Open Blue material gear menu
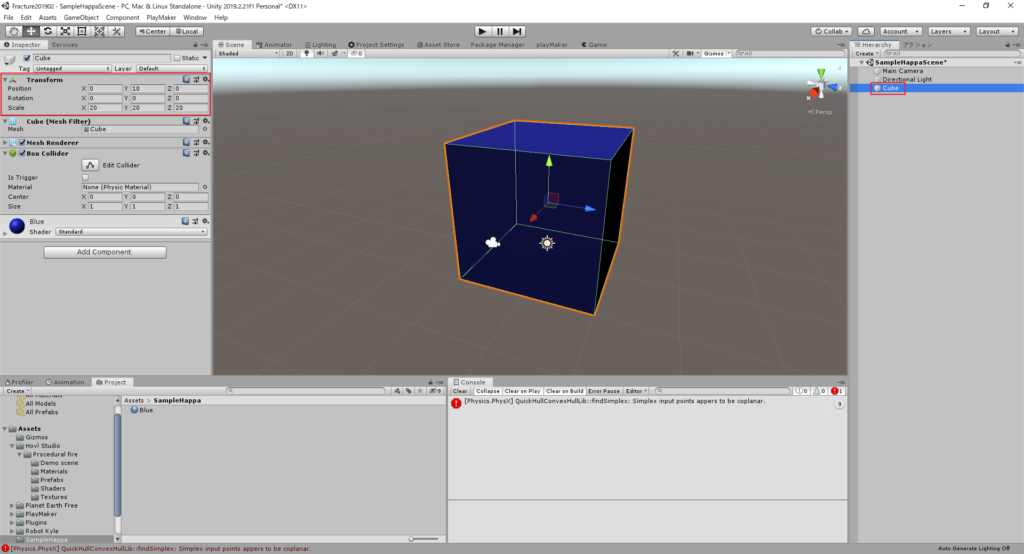 click(205, 221)
